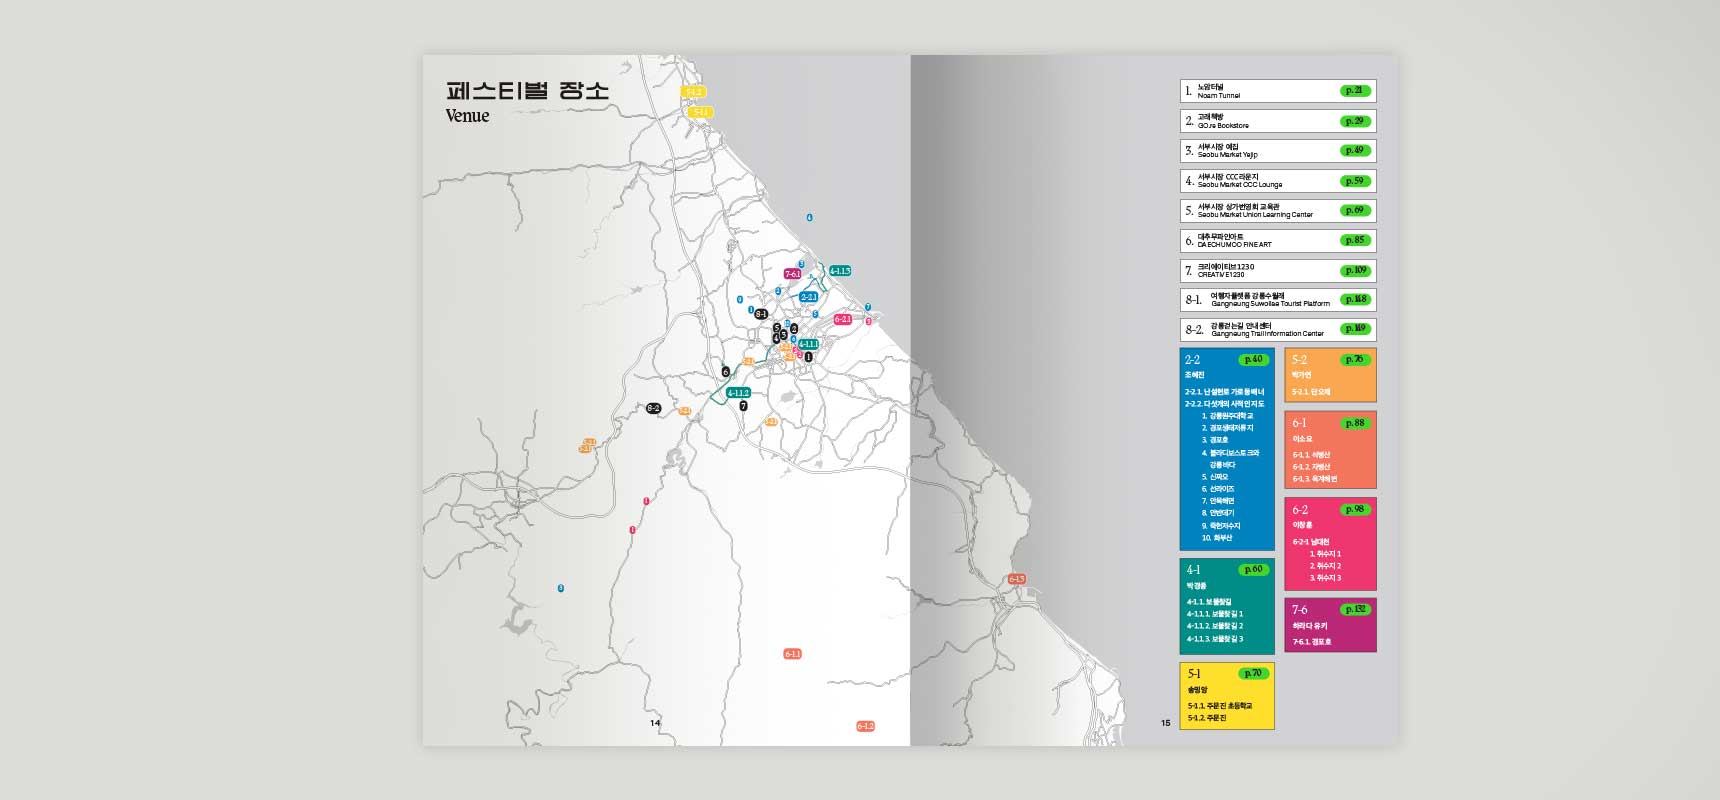The width and height of the screenshot is (1720, 800).
Task: Click the salmon 6-1 legend heading
Action: 1299,423
